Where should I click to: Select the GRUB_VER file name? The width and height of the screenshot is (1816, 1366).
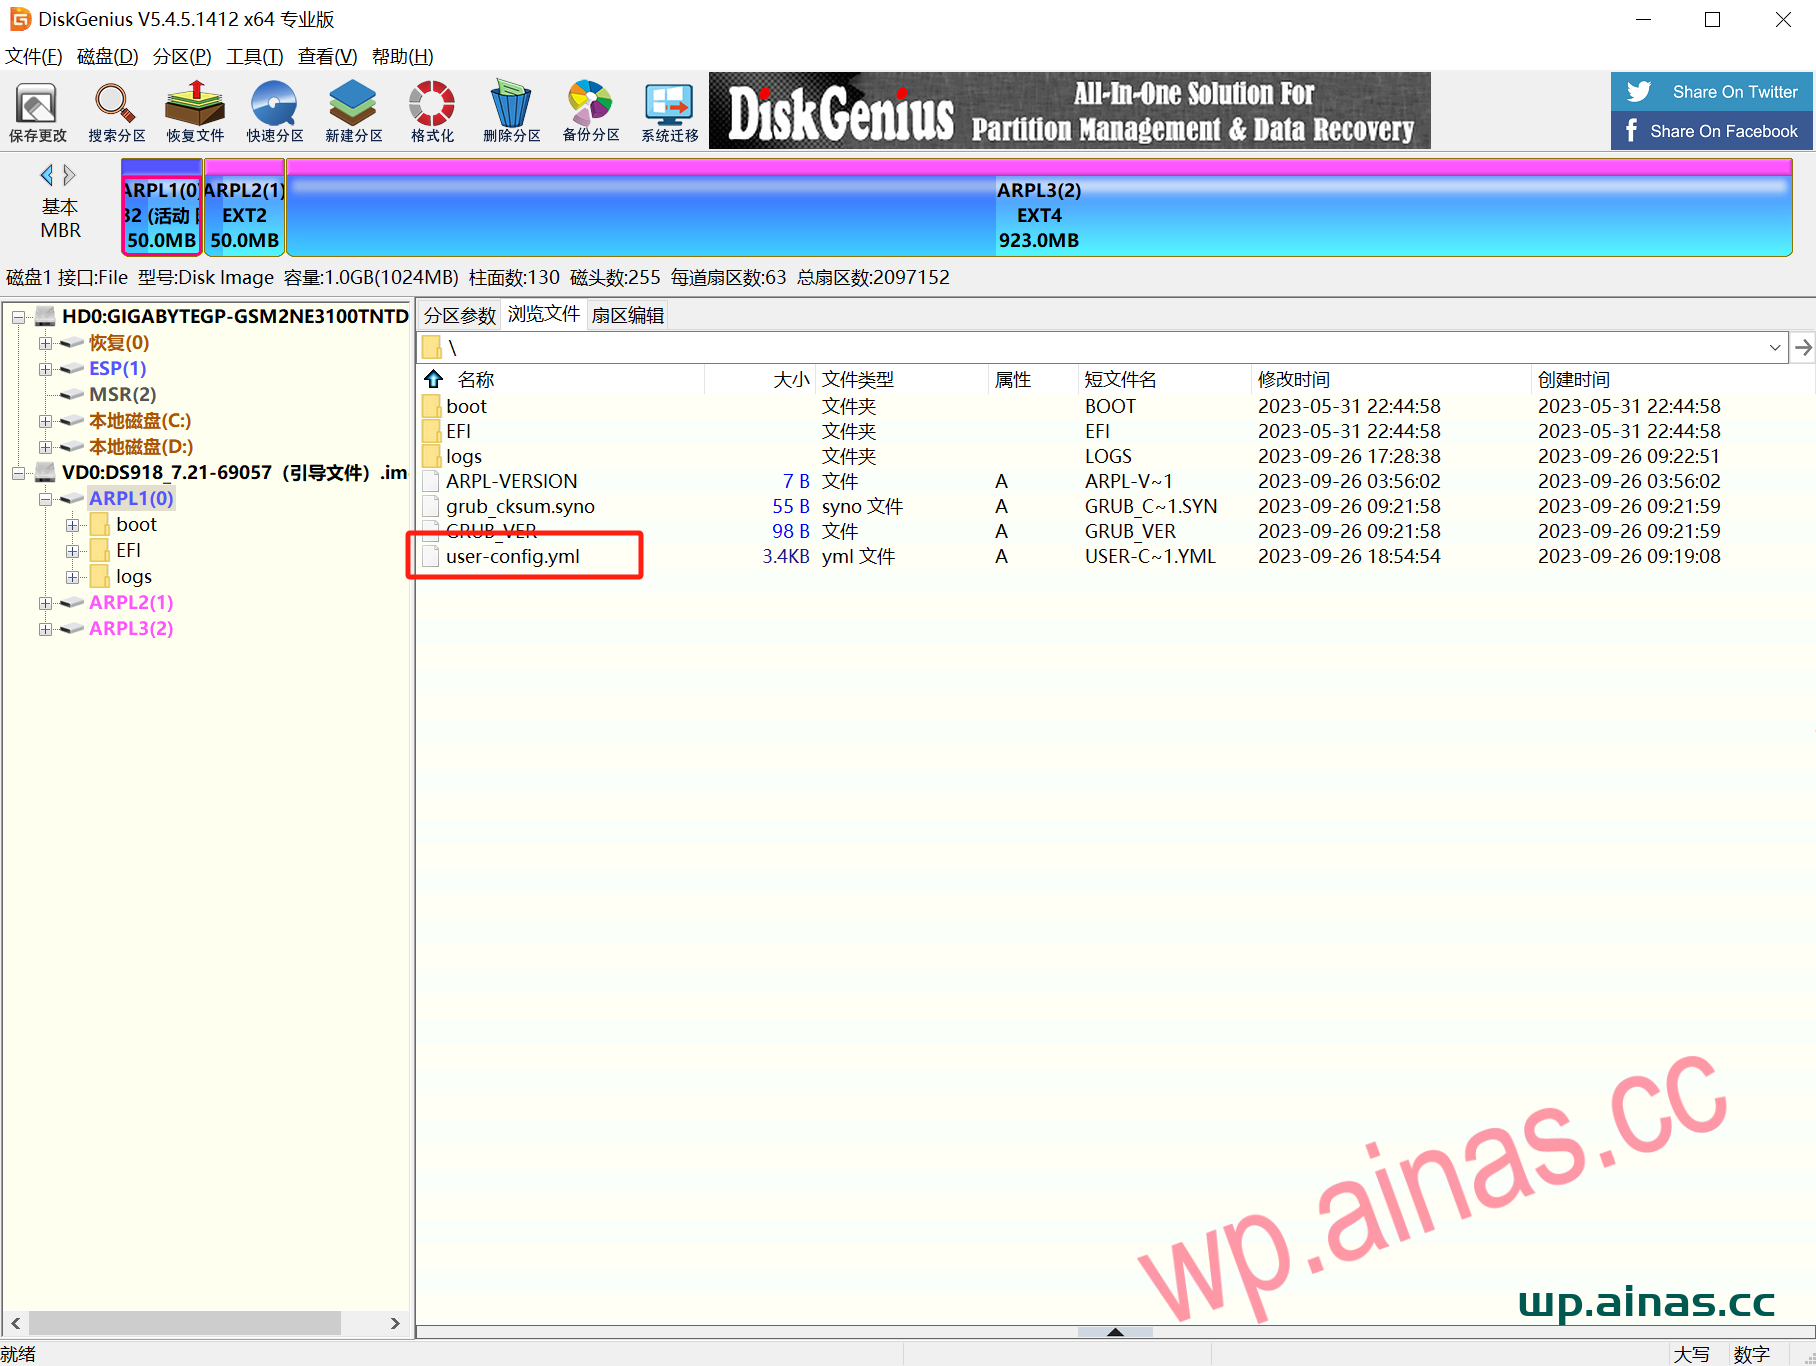tap(491, 531)
